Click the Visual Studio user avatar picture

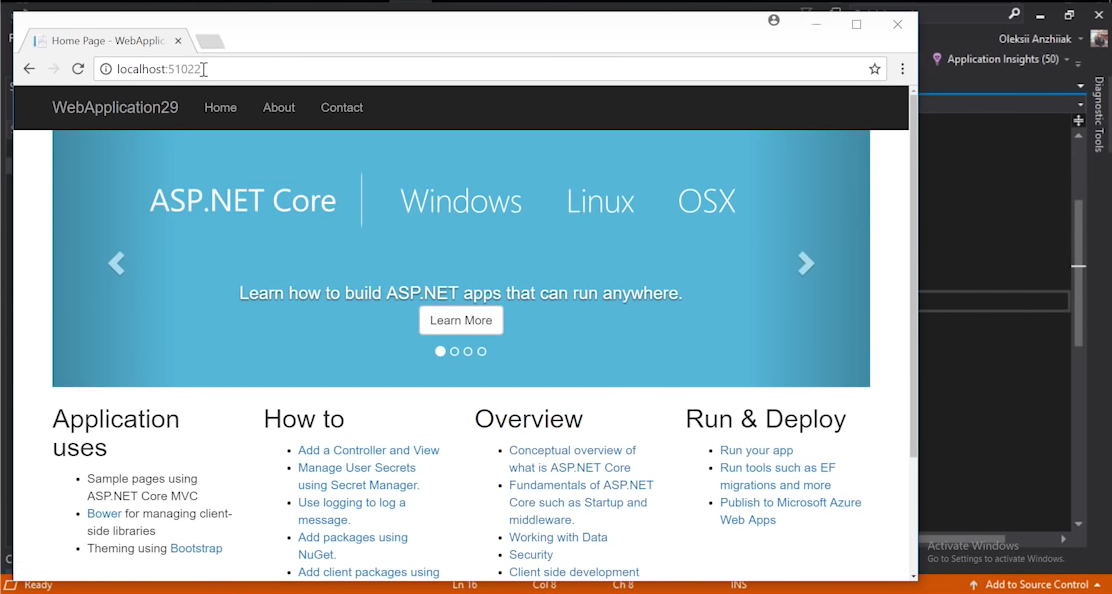point(1099,38)
